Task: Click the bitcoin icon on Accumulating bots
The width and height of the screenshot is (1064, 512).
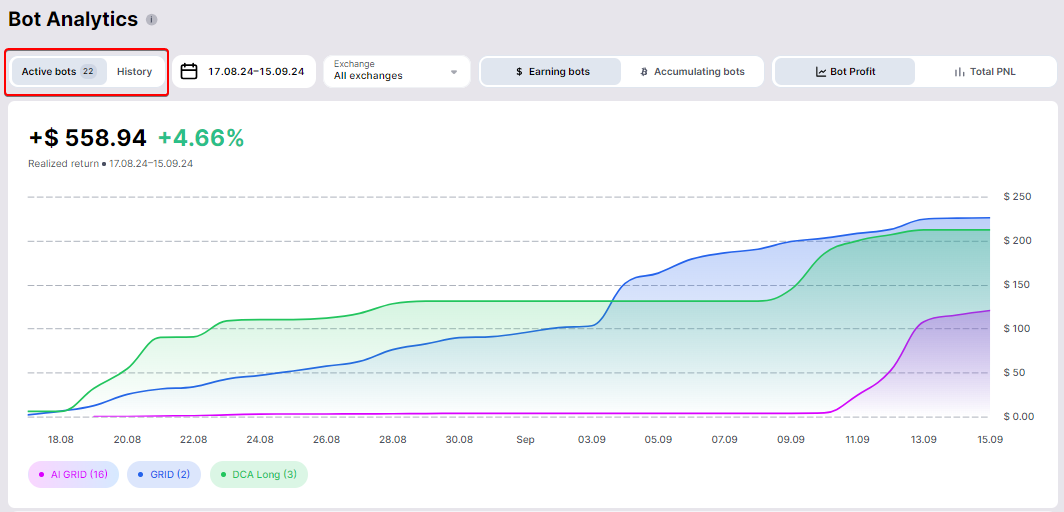Action: tap(644, 72)
